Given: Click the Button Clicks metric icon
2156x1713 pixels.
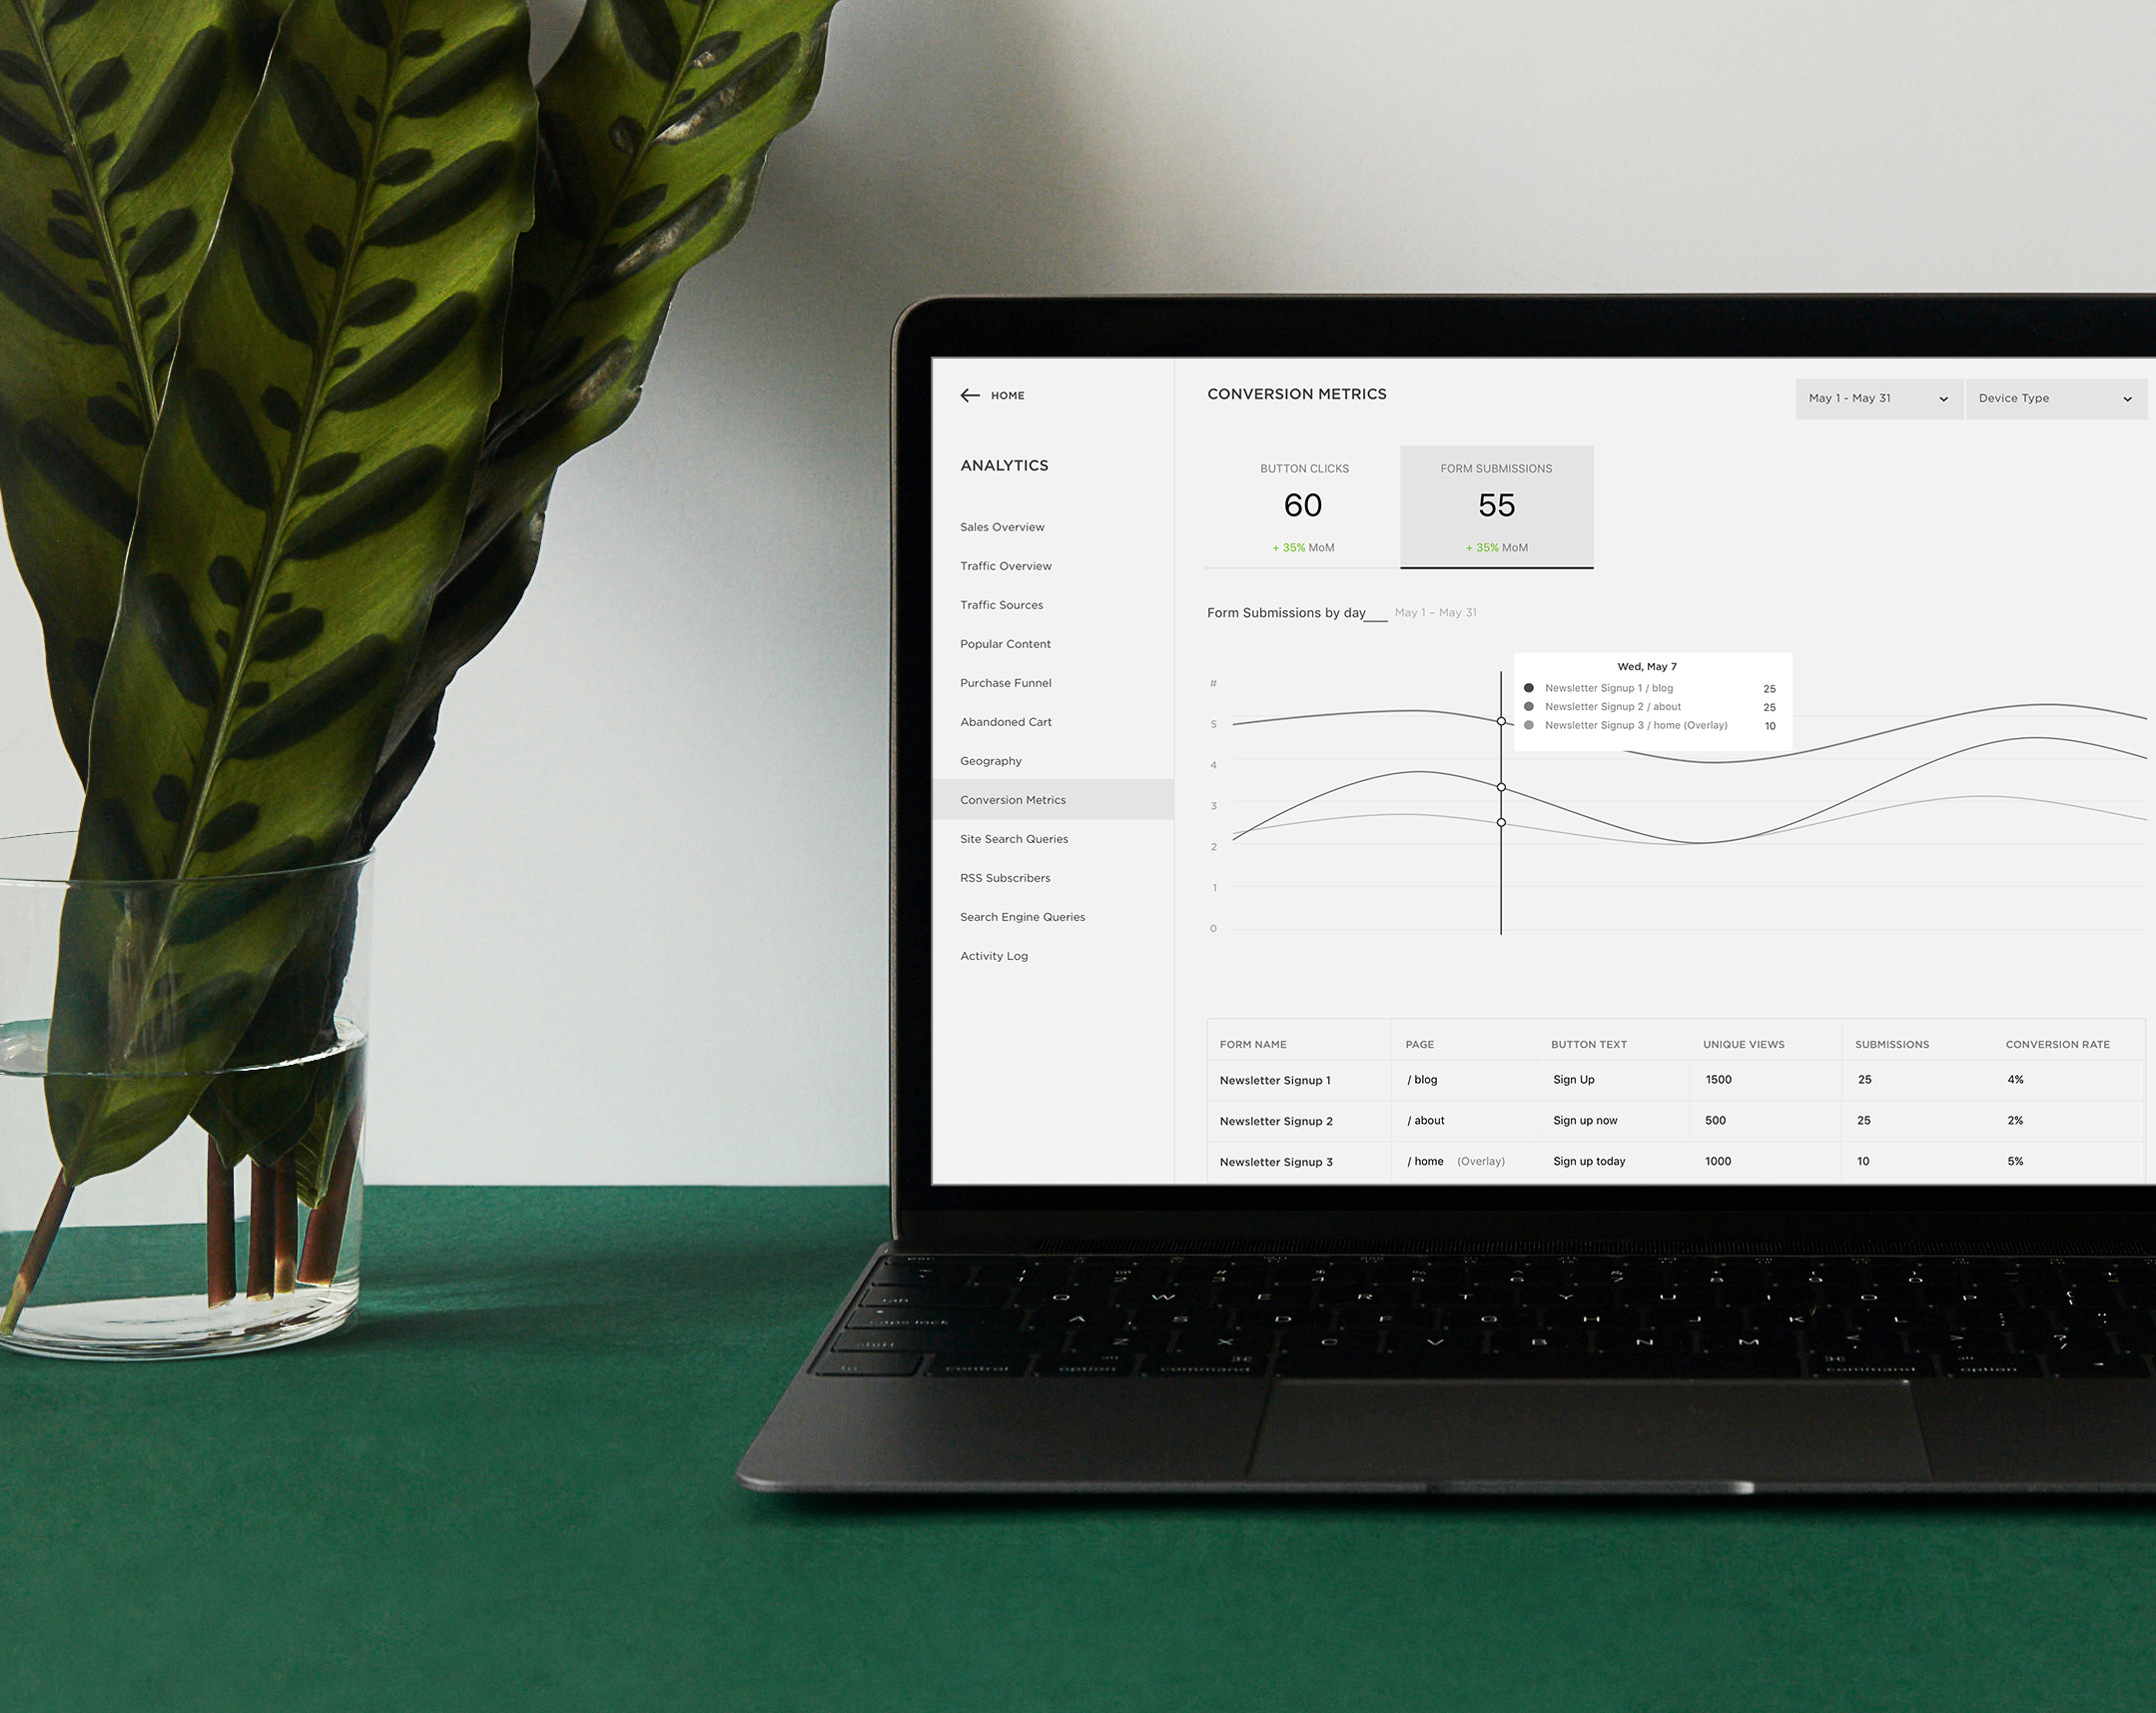Looking at the screenshot, I should 1302,505.
